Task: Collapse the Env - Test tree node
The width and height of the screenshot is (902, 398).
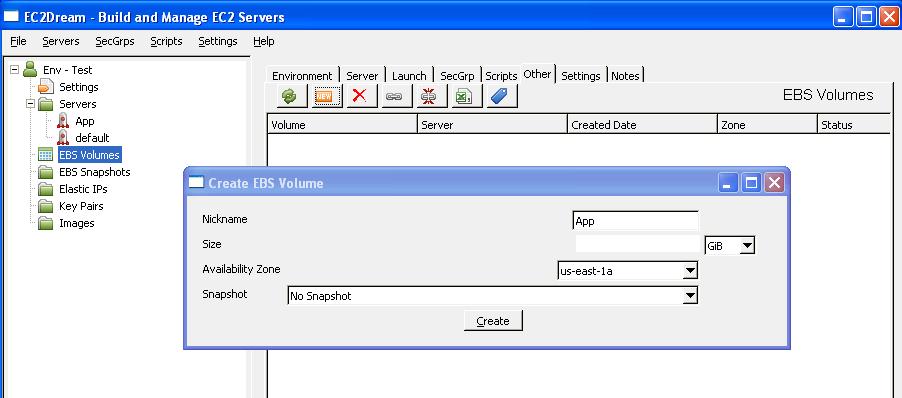Action: 14,70
